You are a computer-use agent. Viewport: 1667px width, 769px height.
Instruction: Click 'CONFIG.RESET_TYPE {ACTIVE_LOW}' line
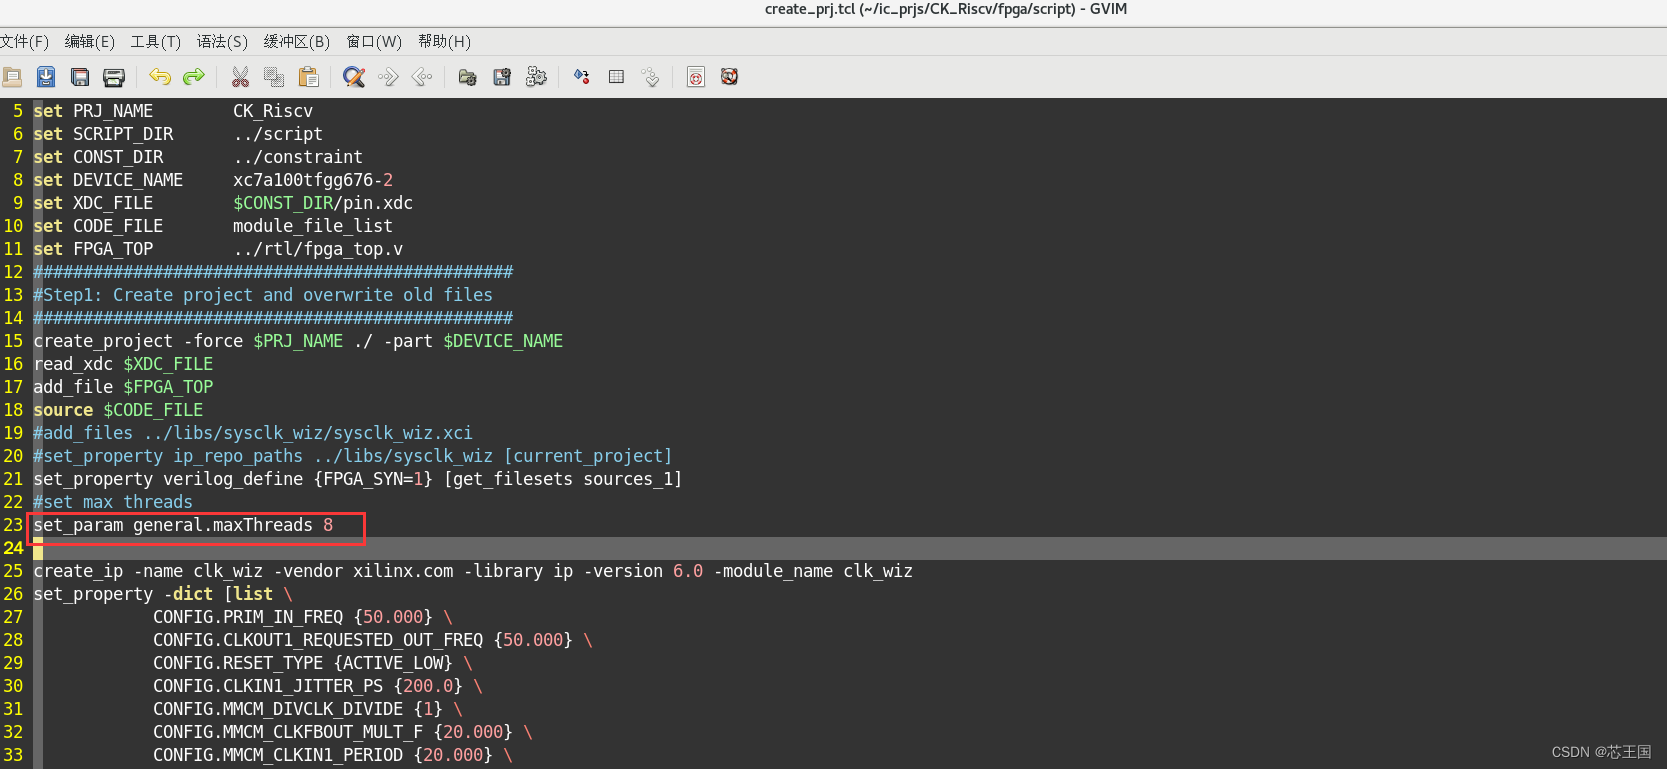[313, 663]
